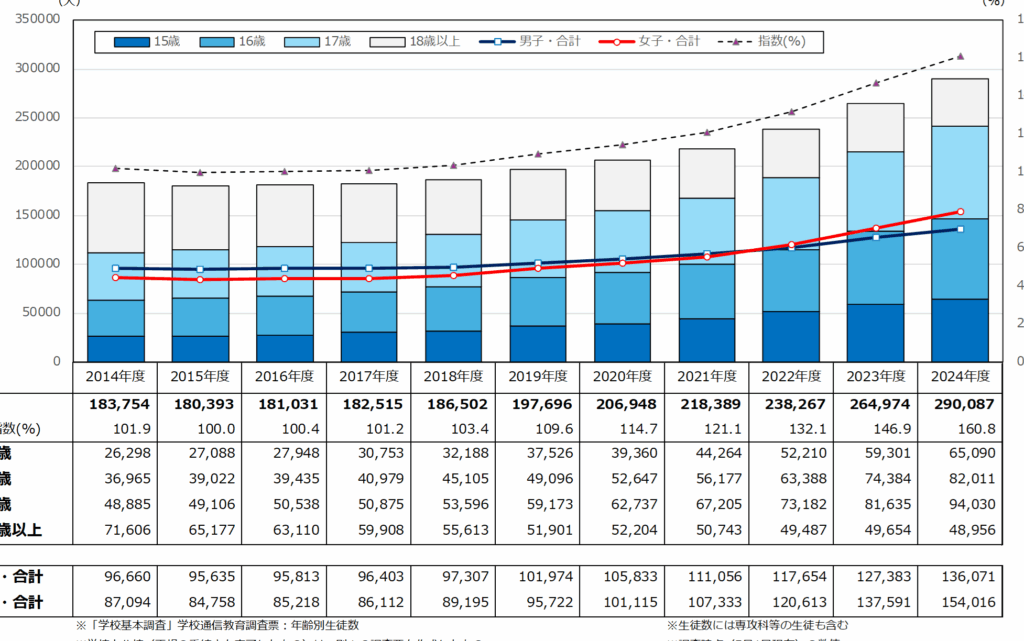Click the 18歳以上 bar segment for 2014年度

coord(115,217)
